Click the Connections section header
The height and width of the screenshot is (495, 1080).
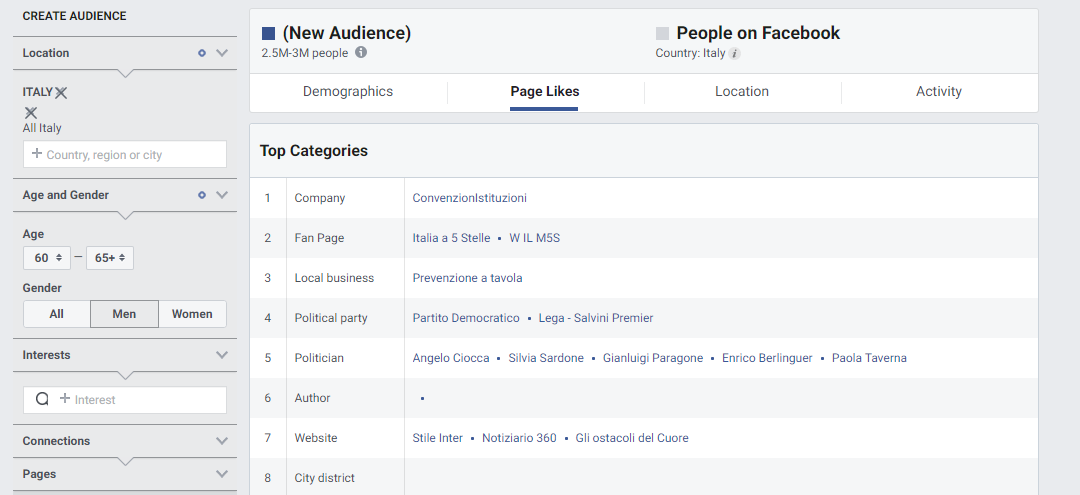click(x=125, y=441)
